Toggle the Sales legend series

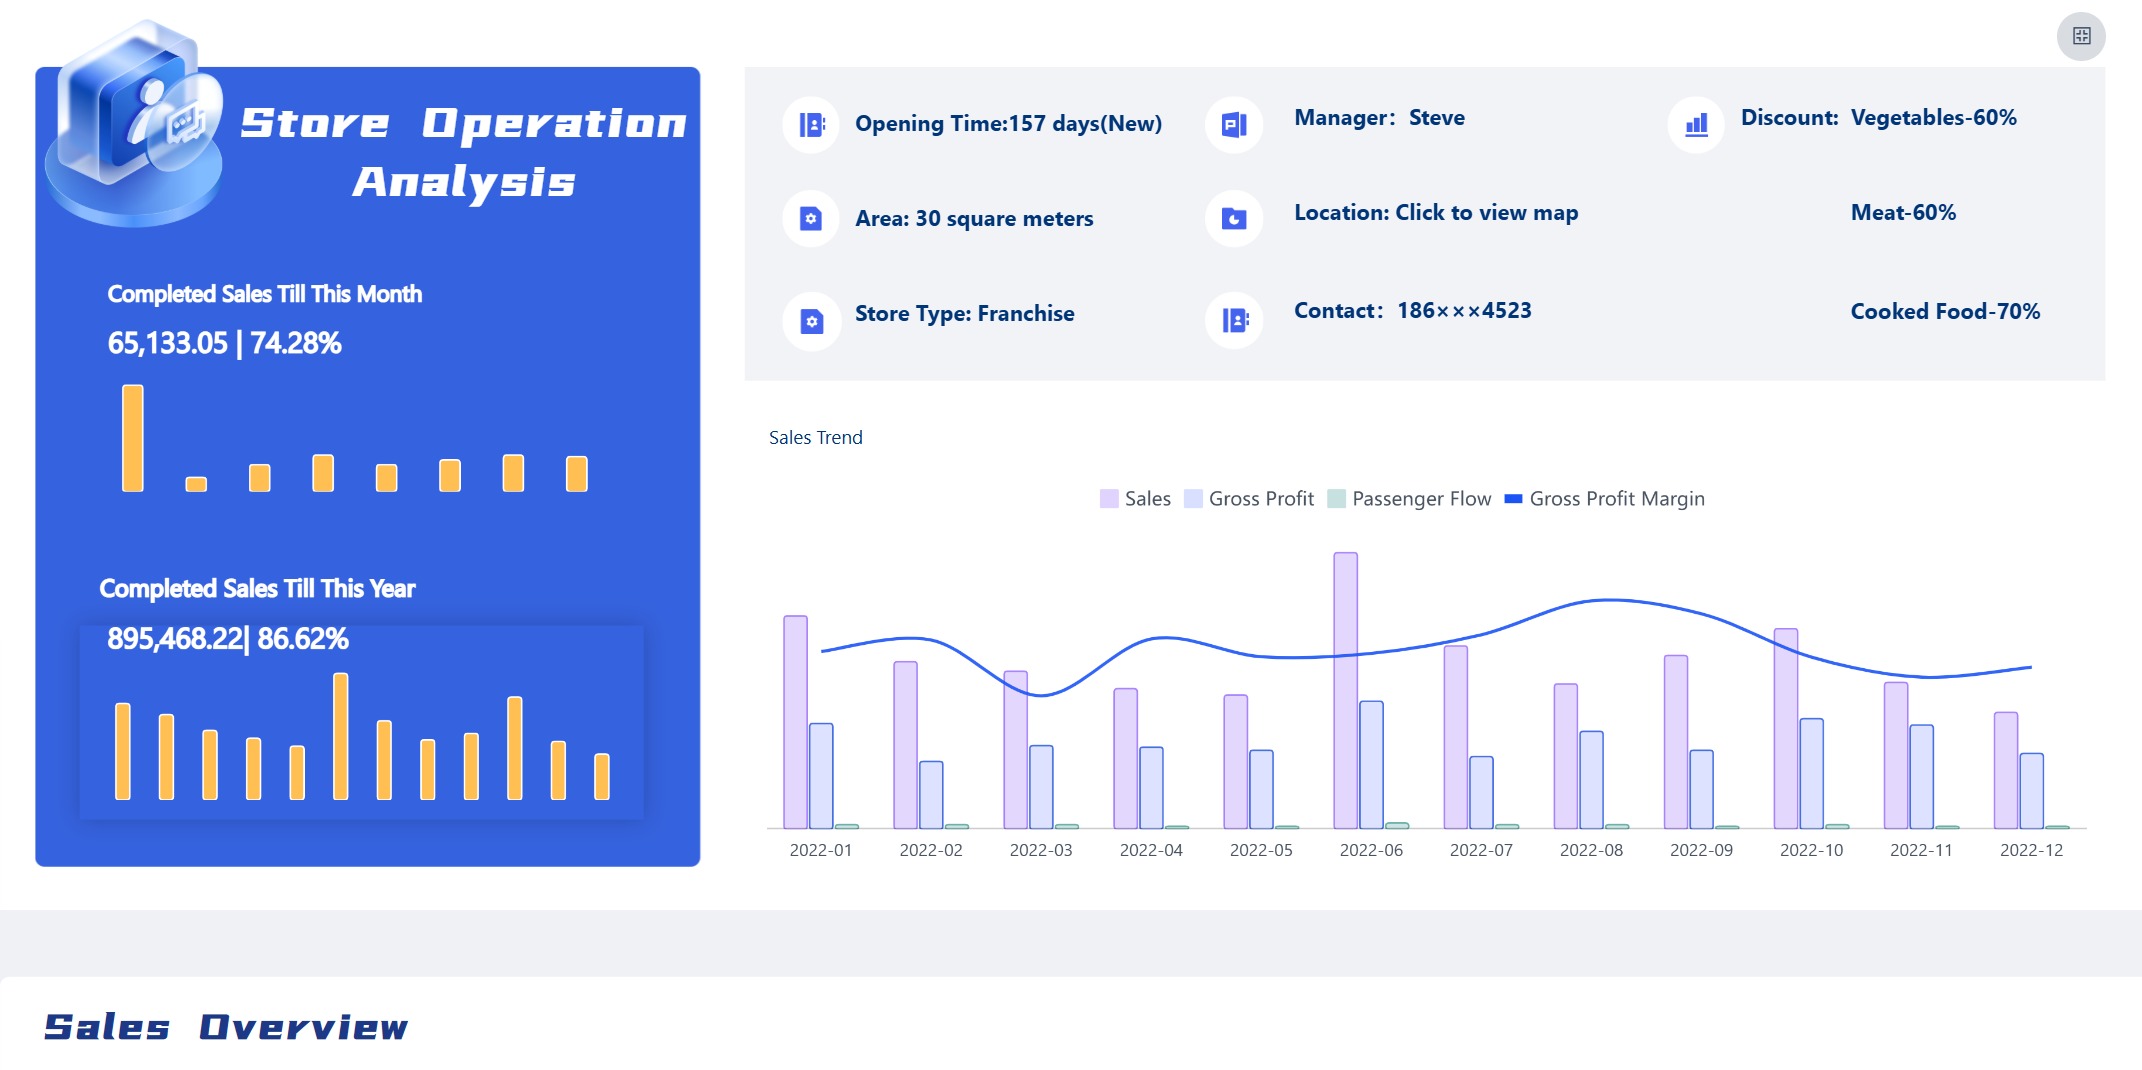pyautogui.click(x=1135, y=499)
